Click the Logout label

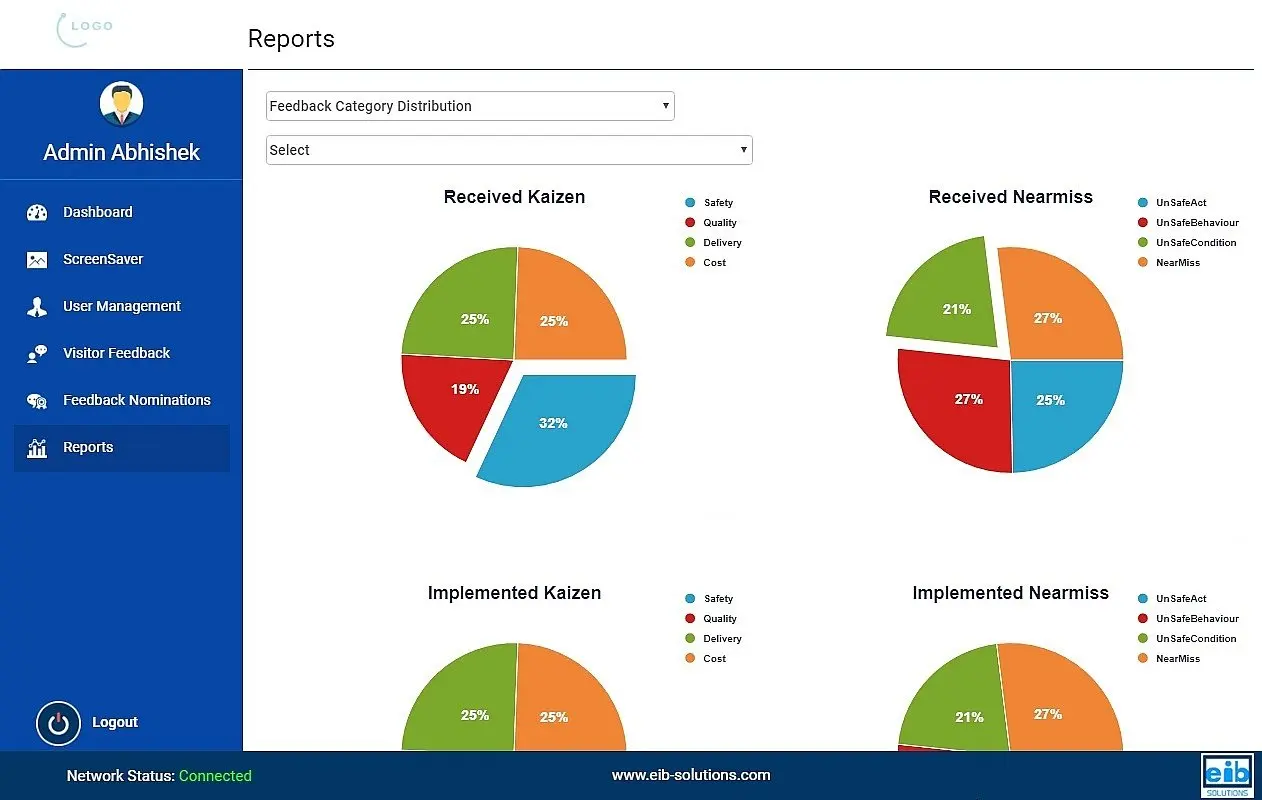[115, 722]
